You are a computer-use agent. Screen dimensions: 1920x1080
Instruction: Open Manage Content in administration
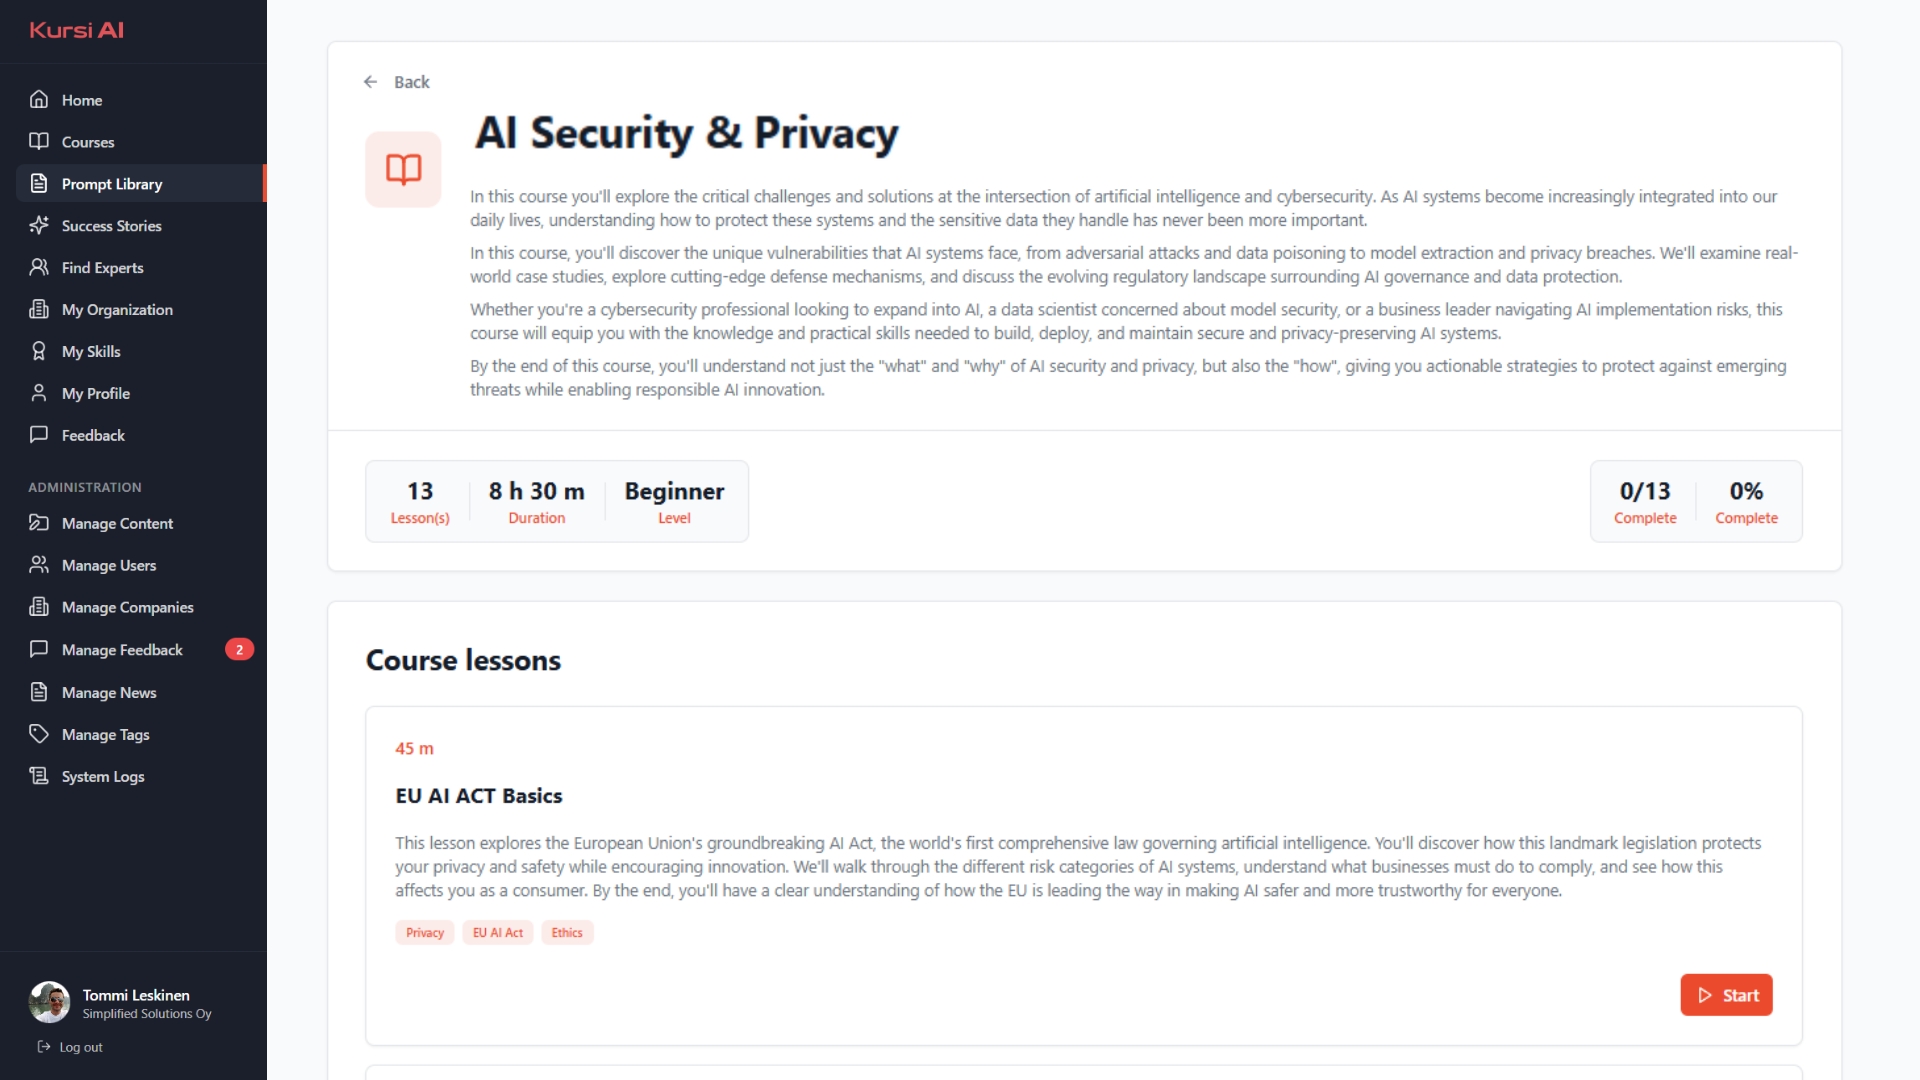pyautogui.click(x=117, y=523)
